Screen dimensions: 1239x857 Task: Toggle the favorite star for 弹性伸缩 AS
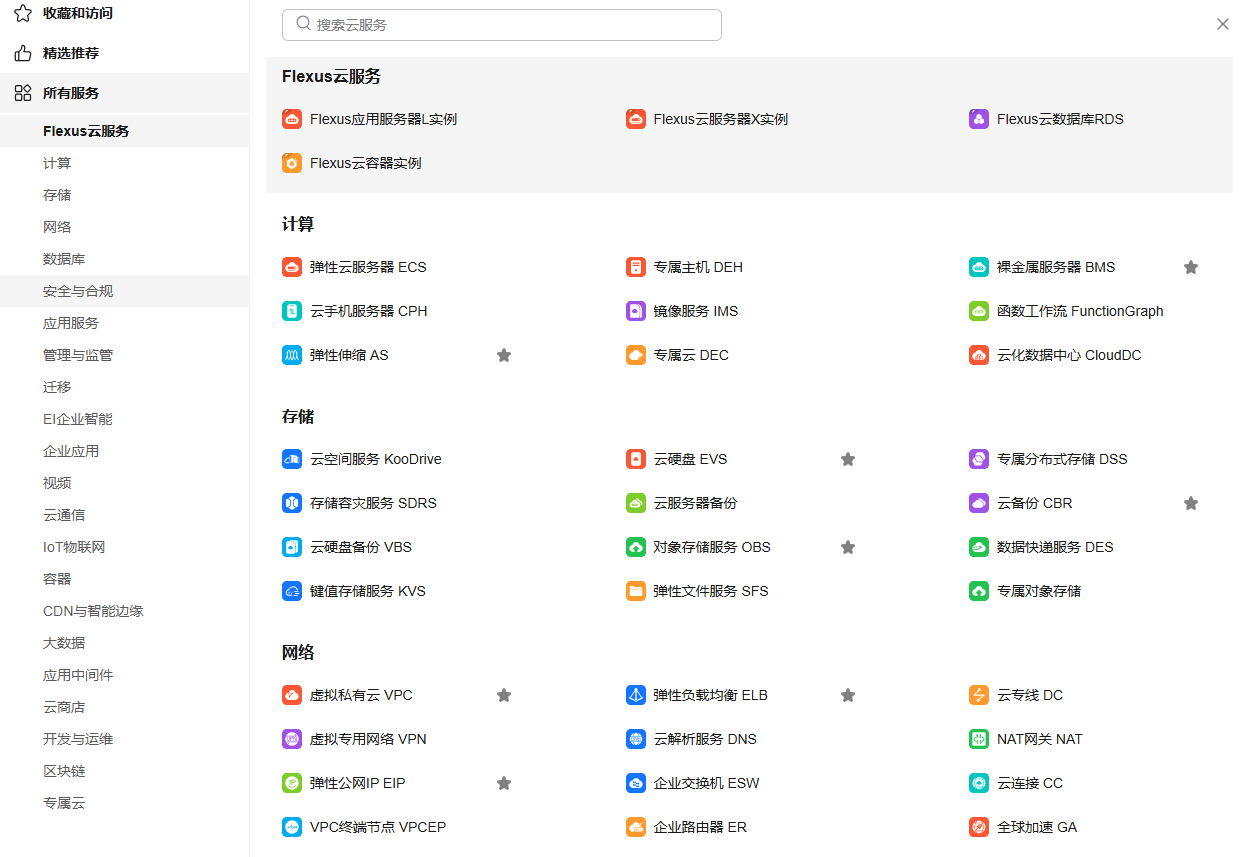point(504,355)
